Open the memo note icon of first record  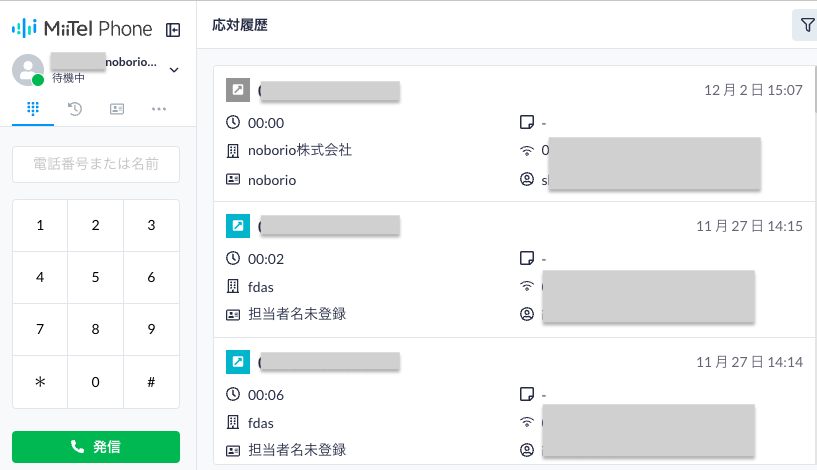527,122
